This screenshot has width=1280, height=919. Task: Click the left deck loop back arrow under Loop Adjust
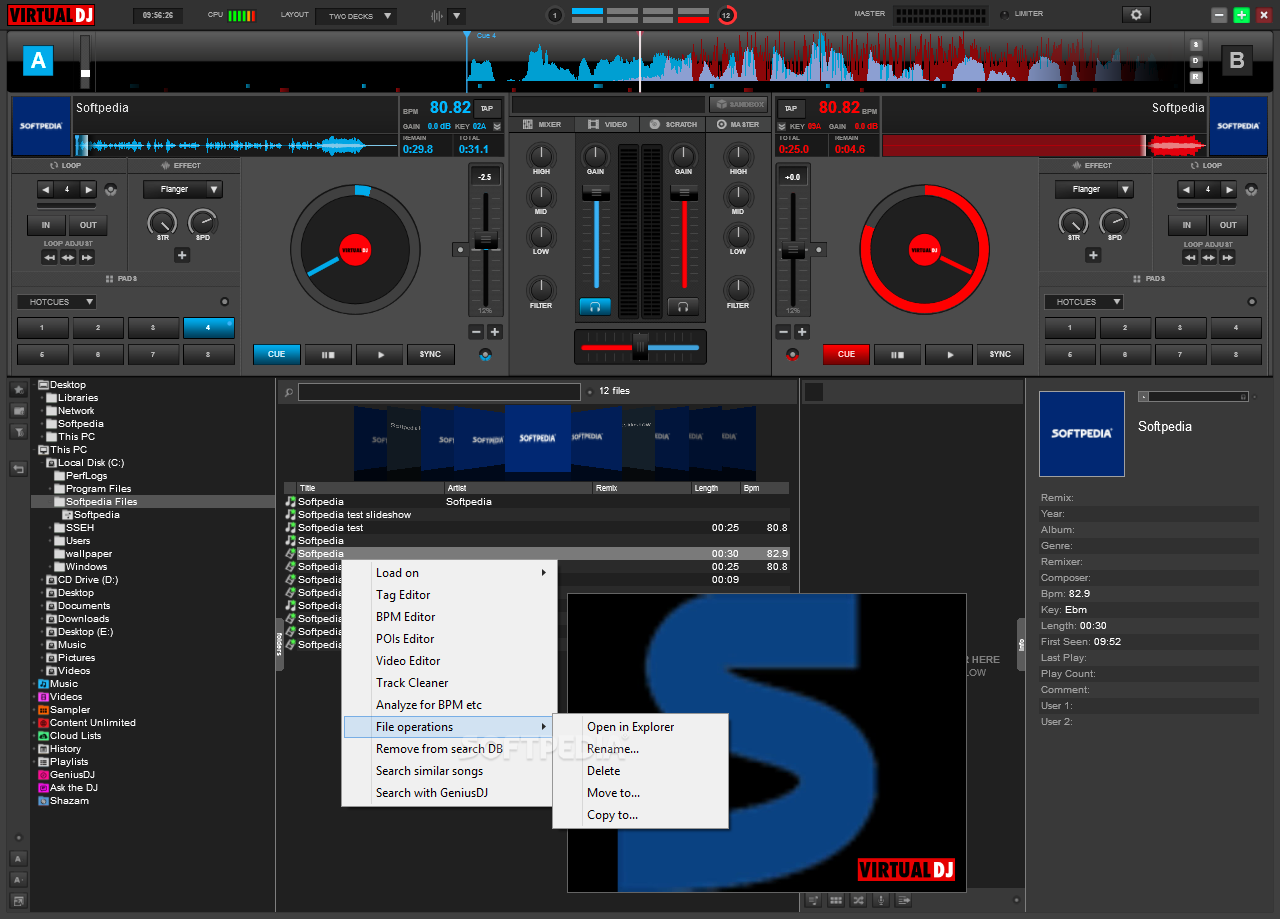[x=48, y=257]
